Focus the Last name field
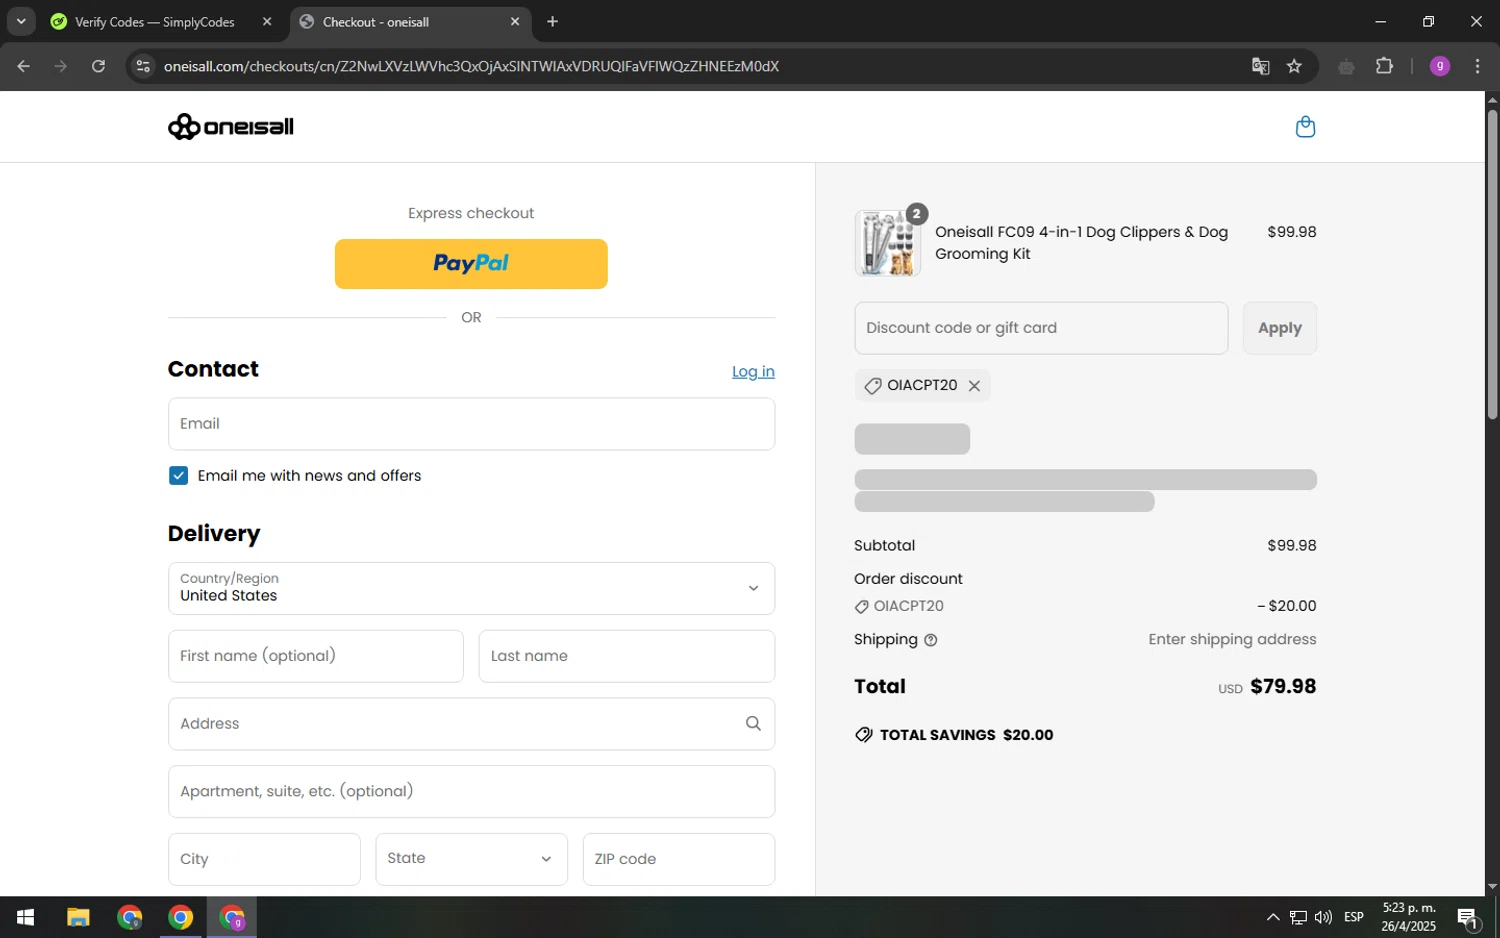The width and height of the screenshot is (1500, 938). pyautogui.click(x=627, y=656)
